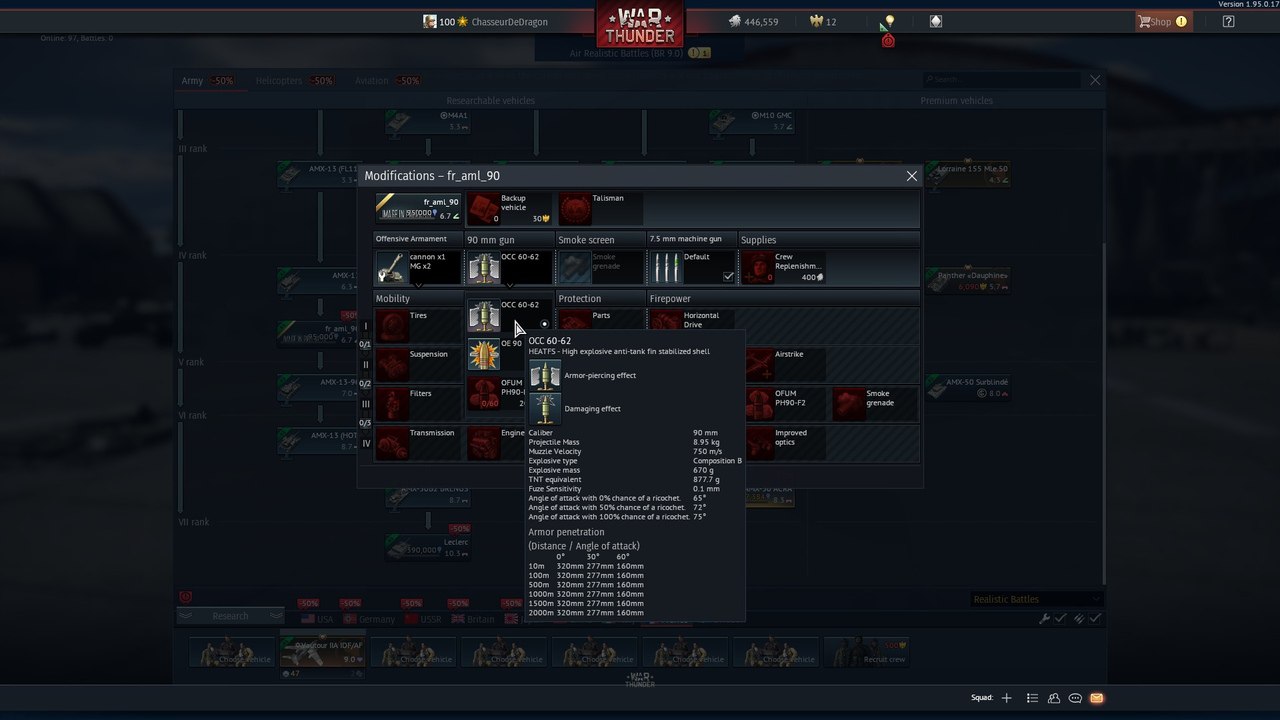Open the Realistic Battles mode dropdown

(1036, 599)
